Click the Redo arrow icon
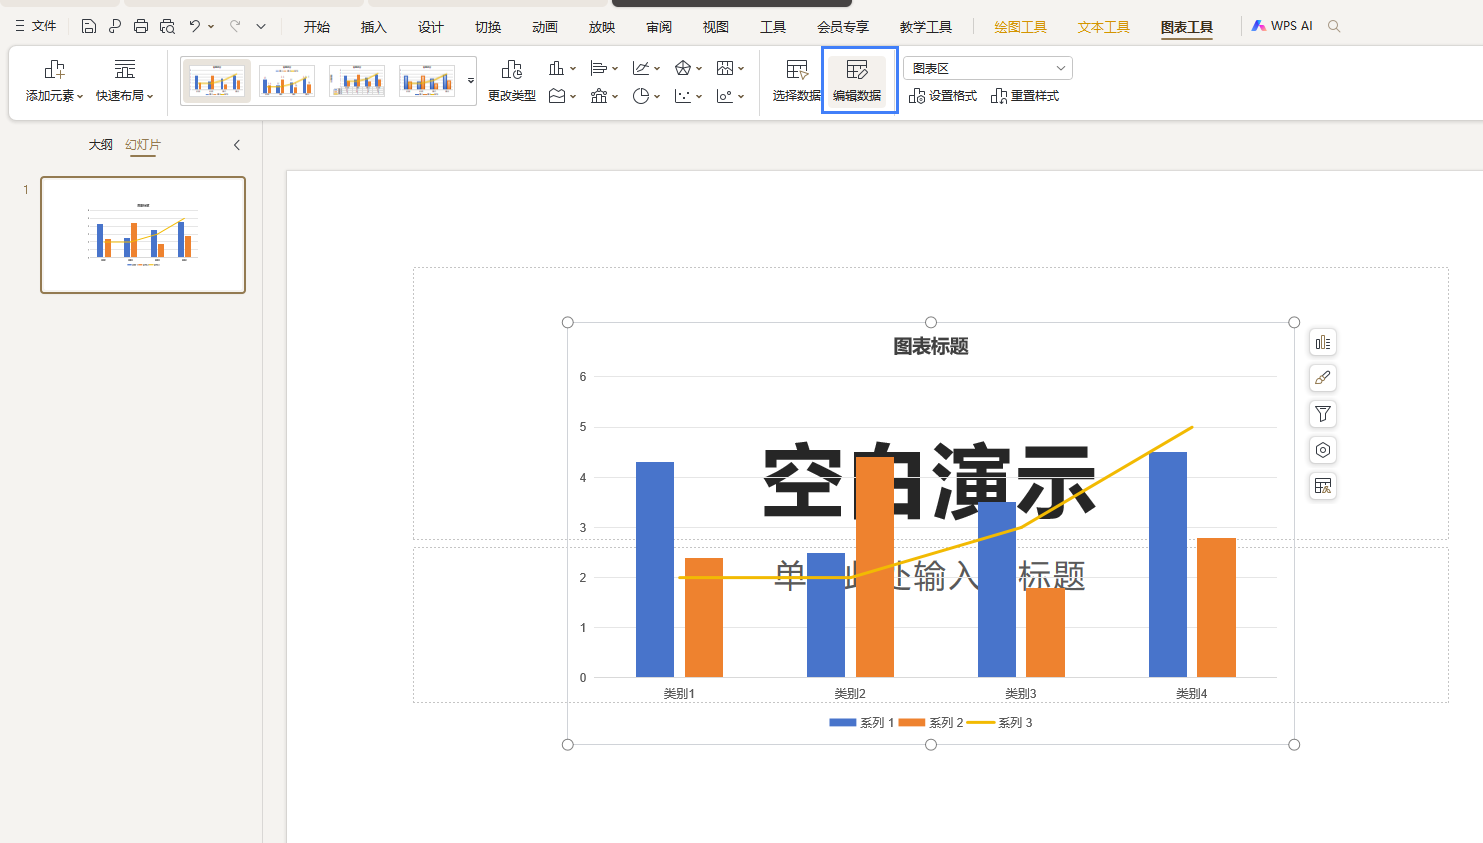The width and height of the screenshot is (1483, 843). [235, 26]
